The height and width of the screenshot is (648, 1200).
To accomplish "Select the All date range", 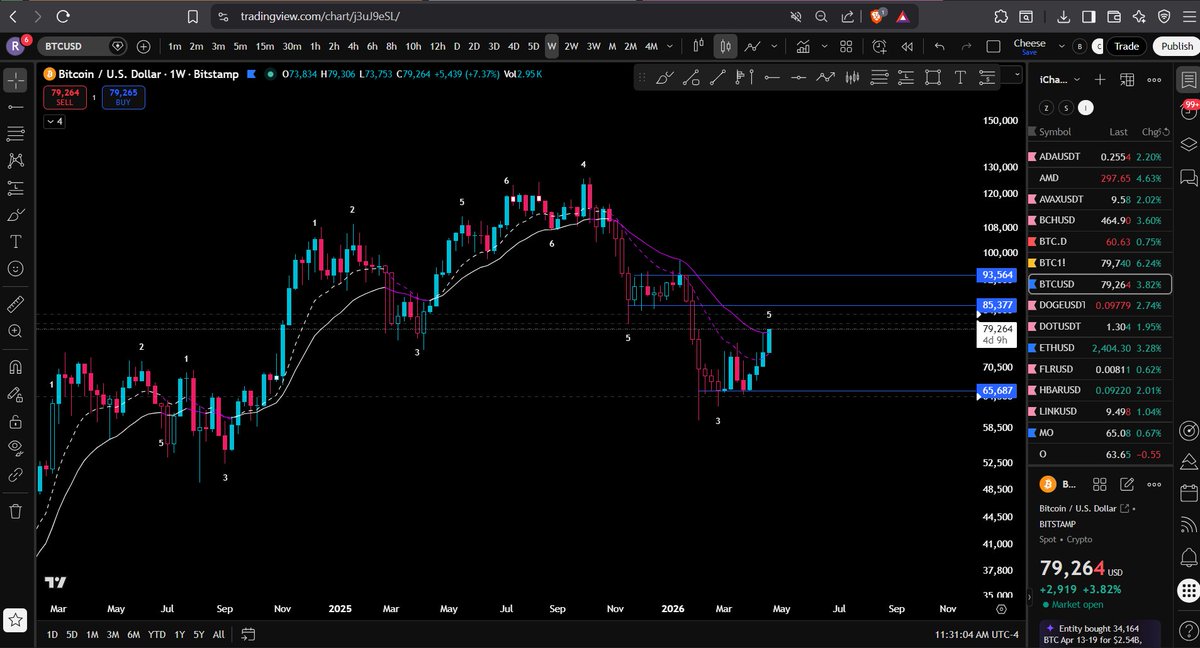I will (218, 634).
